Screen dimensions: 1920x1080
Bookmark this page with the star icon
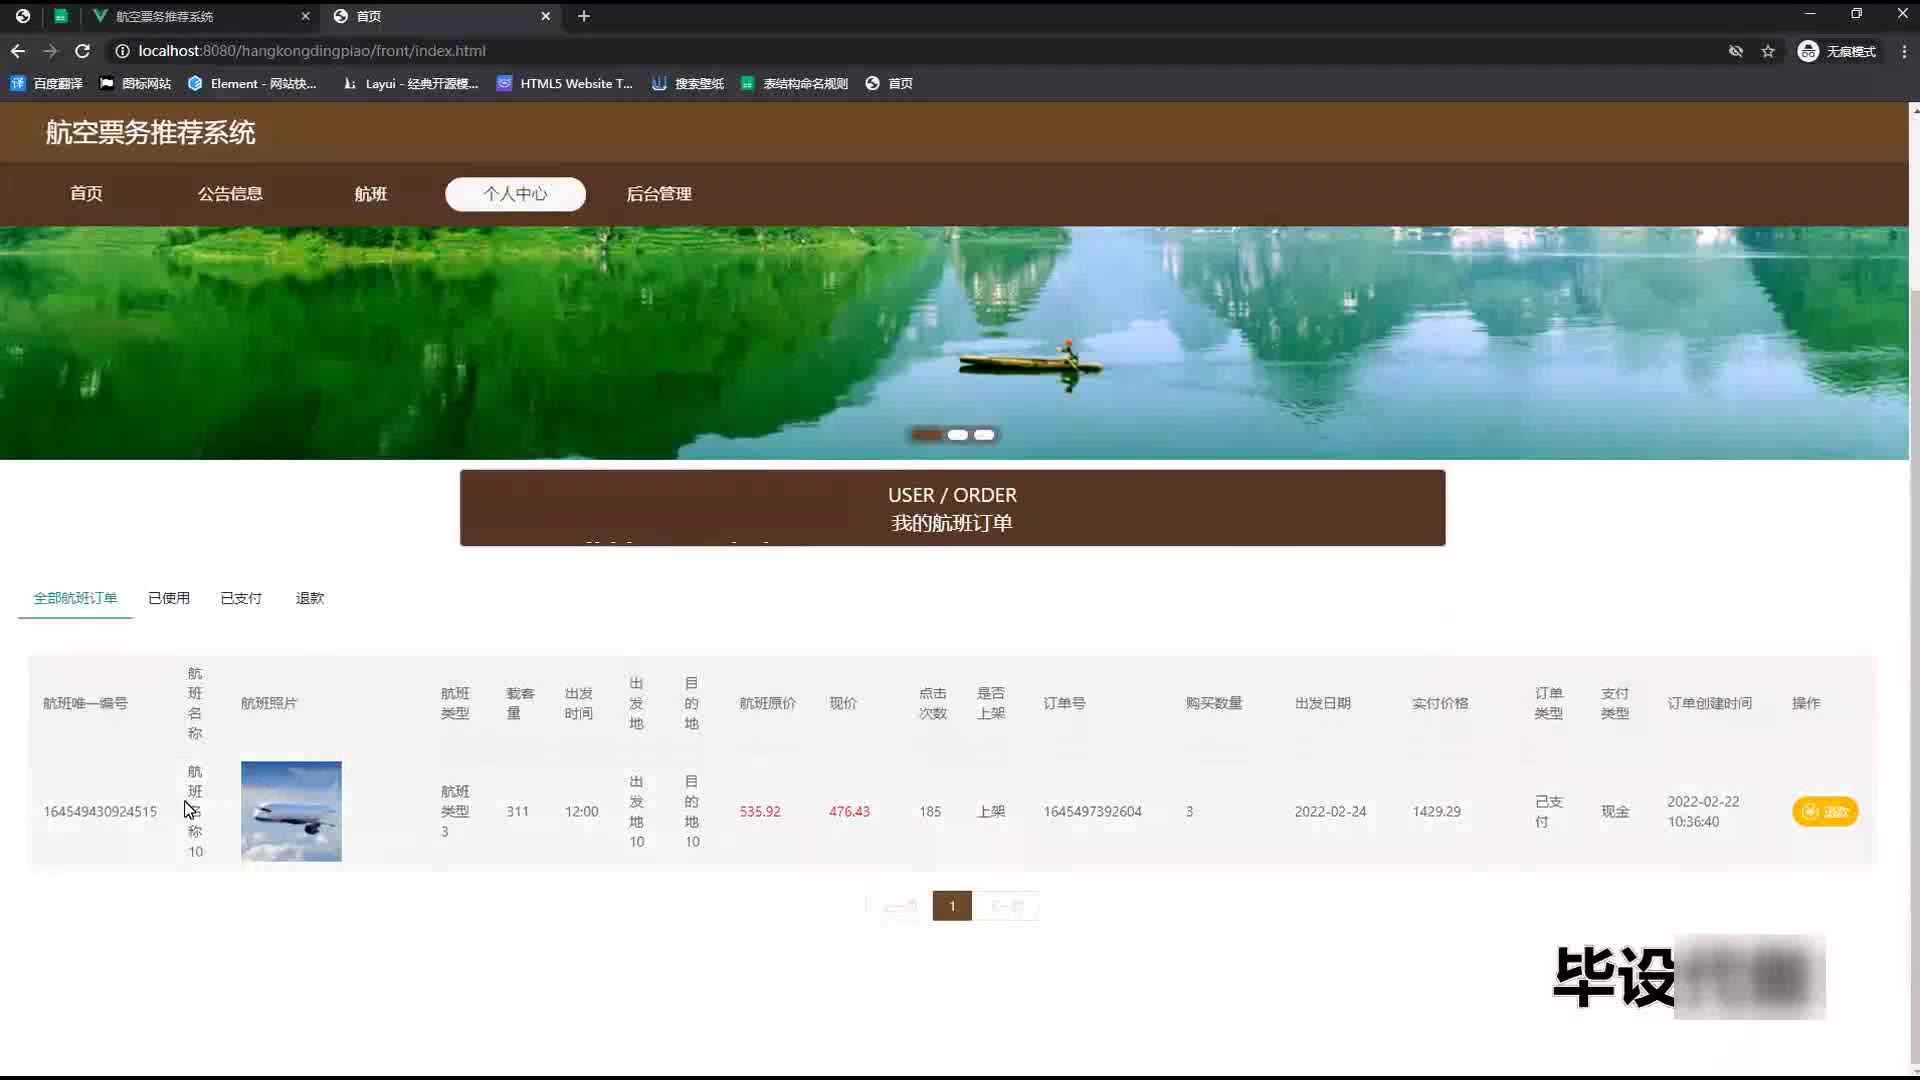(x=1768, y=51)
